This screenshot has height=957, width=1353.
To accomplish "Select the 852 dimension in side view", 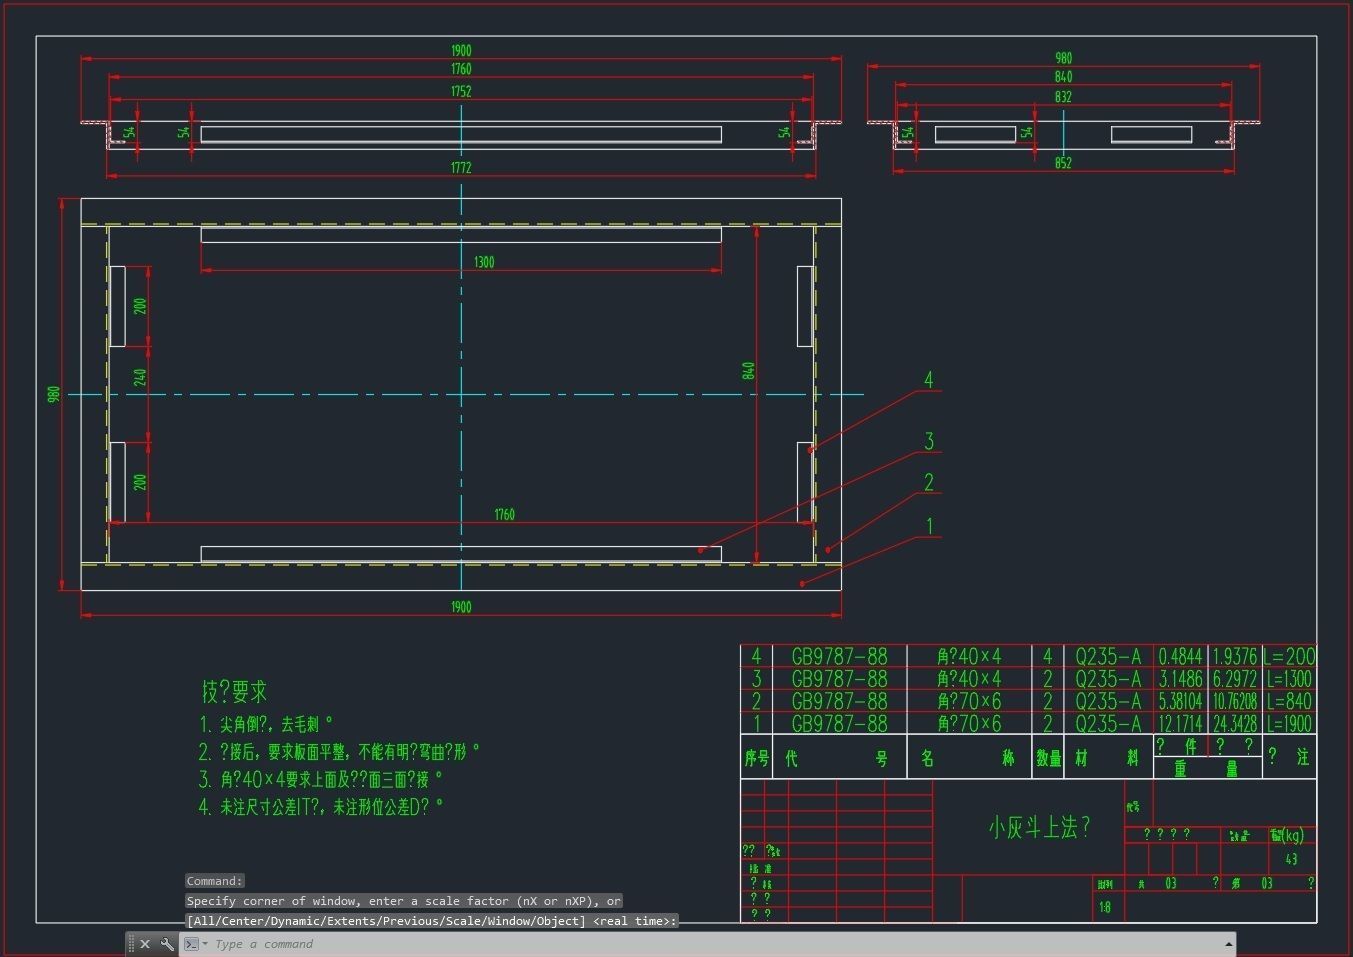I will (1063, 163).
